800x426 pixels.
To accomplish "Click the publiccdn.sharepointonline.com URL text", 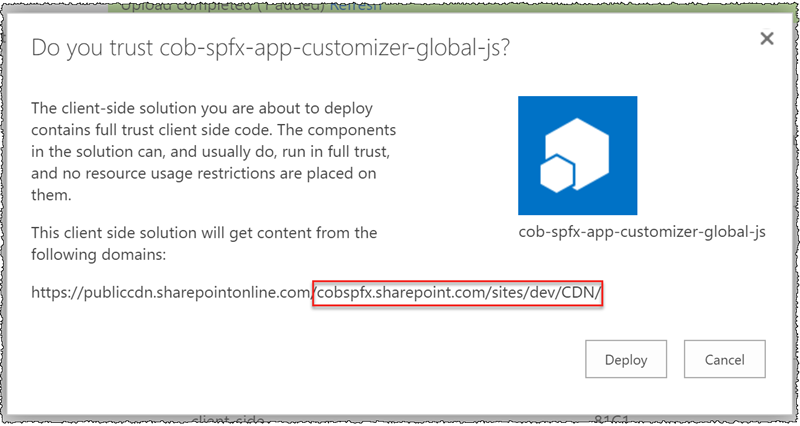I will point(317,293).
